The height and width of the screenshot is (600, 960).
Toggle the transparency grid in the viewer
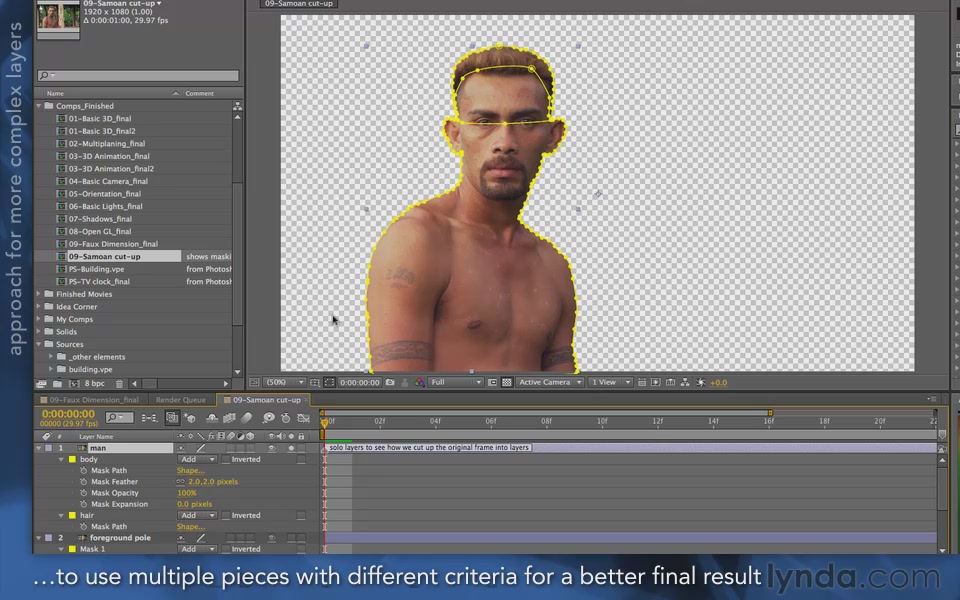pos(507,383)
